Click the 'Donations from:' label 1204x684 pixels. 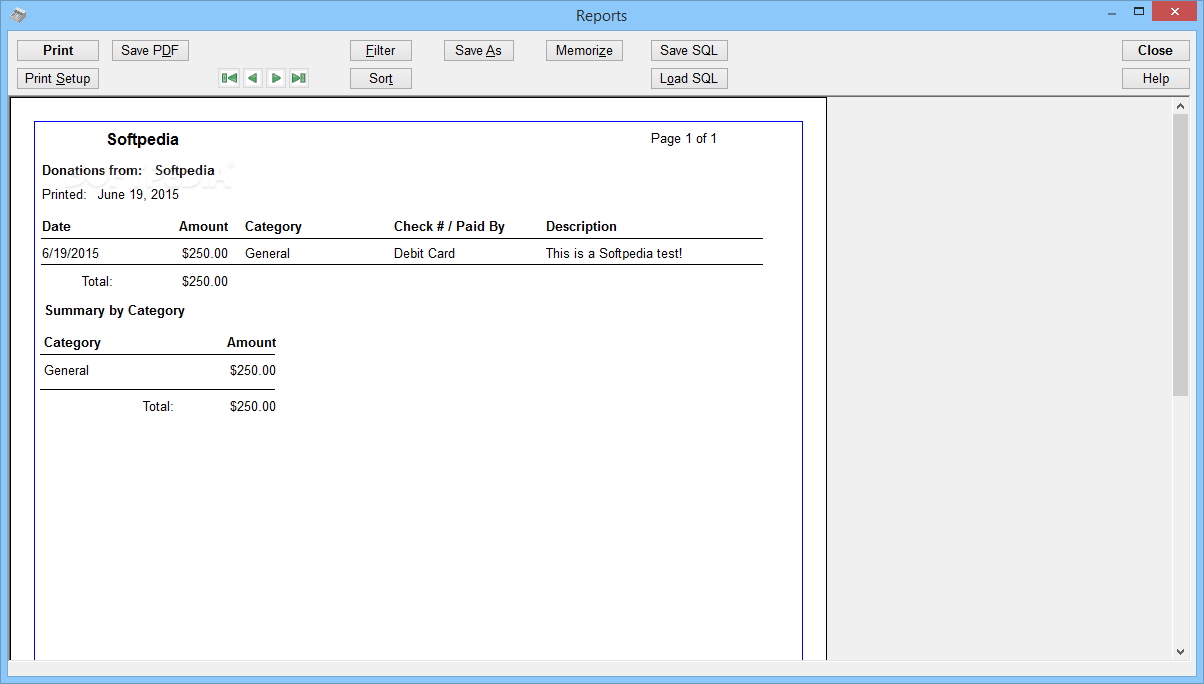(x=92, y=171)
